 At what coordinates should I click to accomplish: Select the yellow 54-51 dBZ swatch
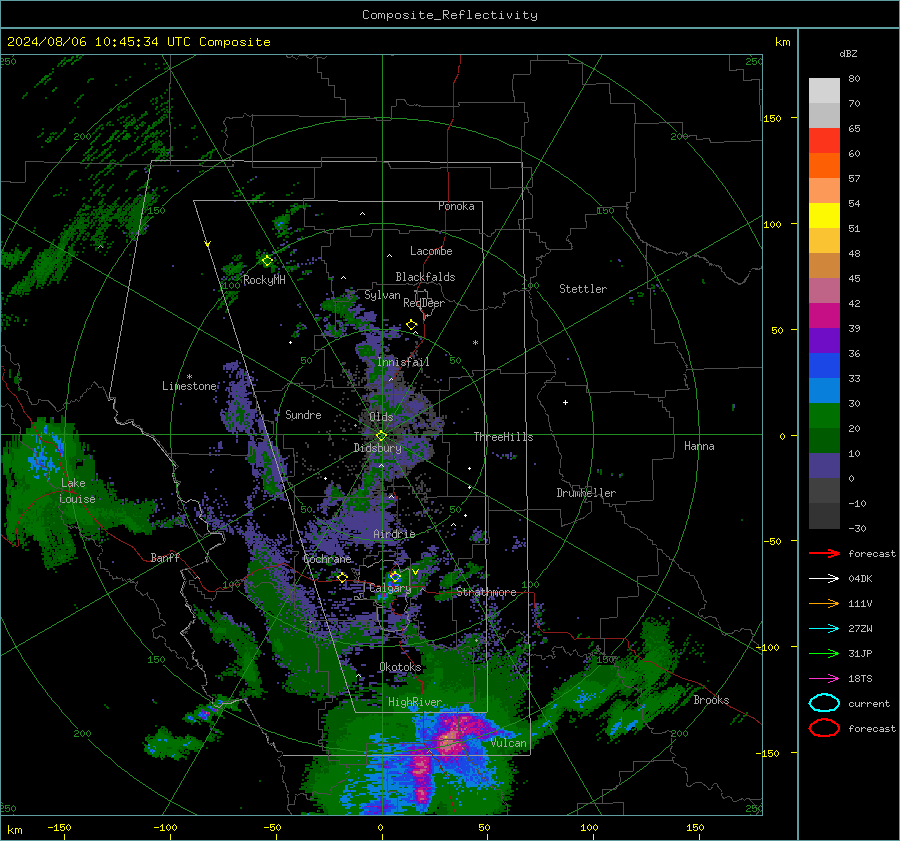click(x=824, y=215)
